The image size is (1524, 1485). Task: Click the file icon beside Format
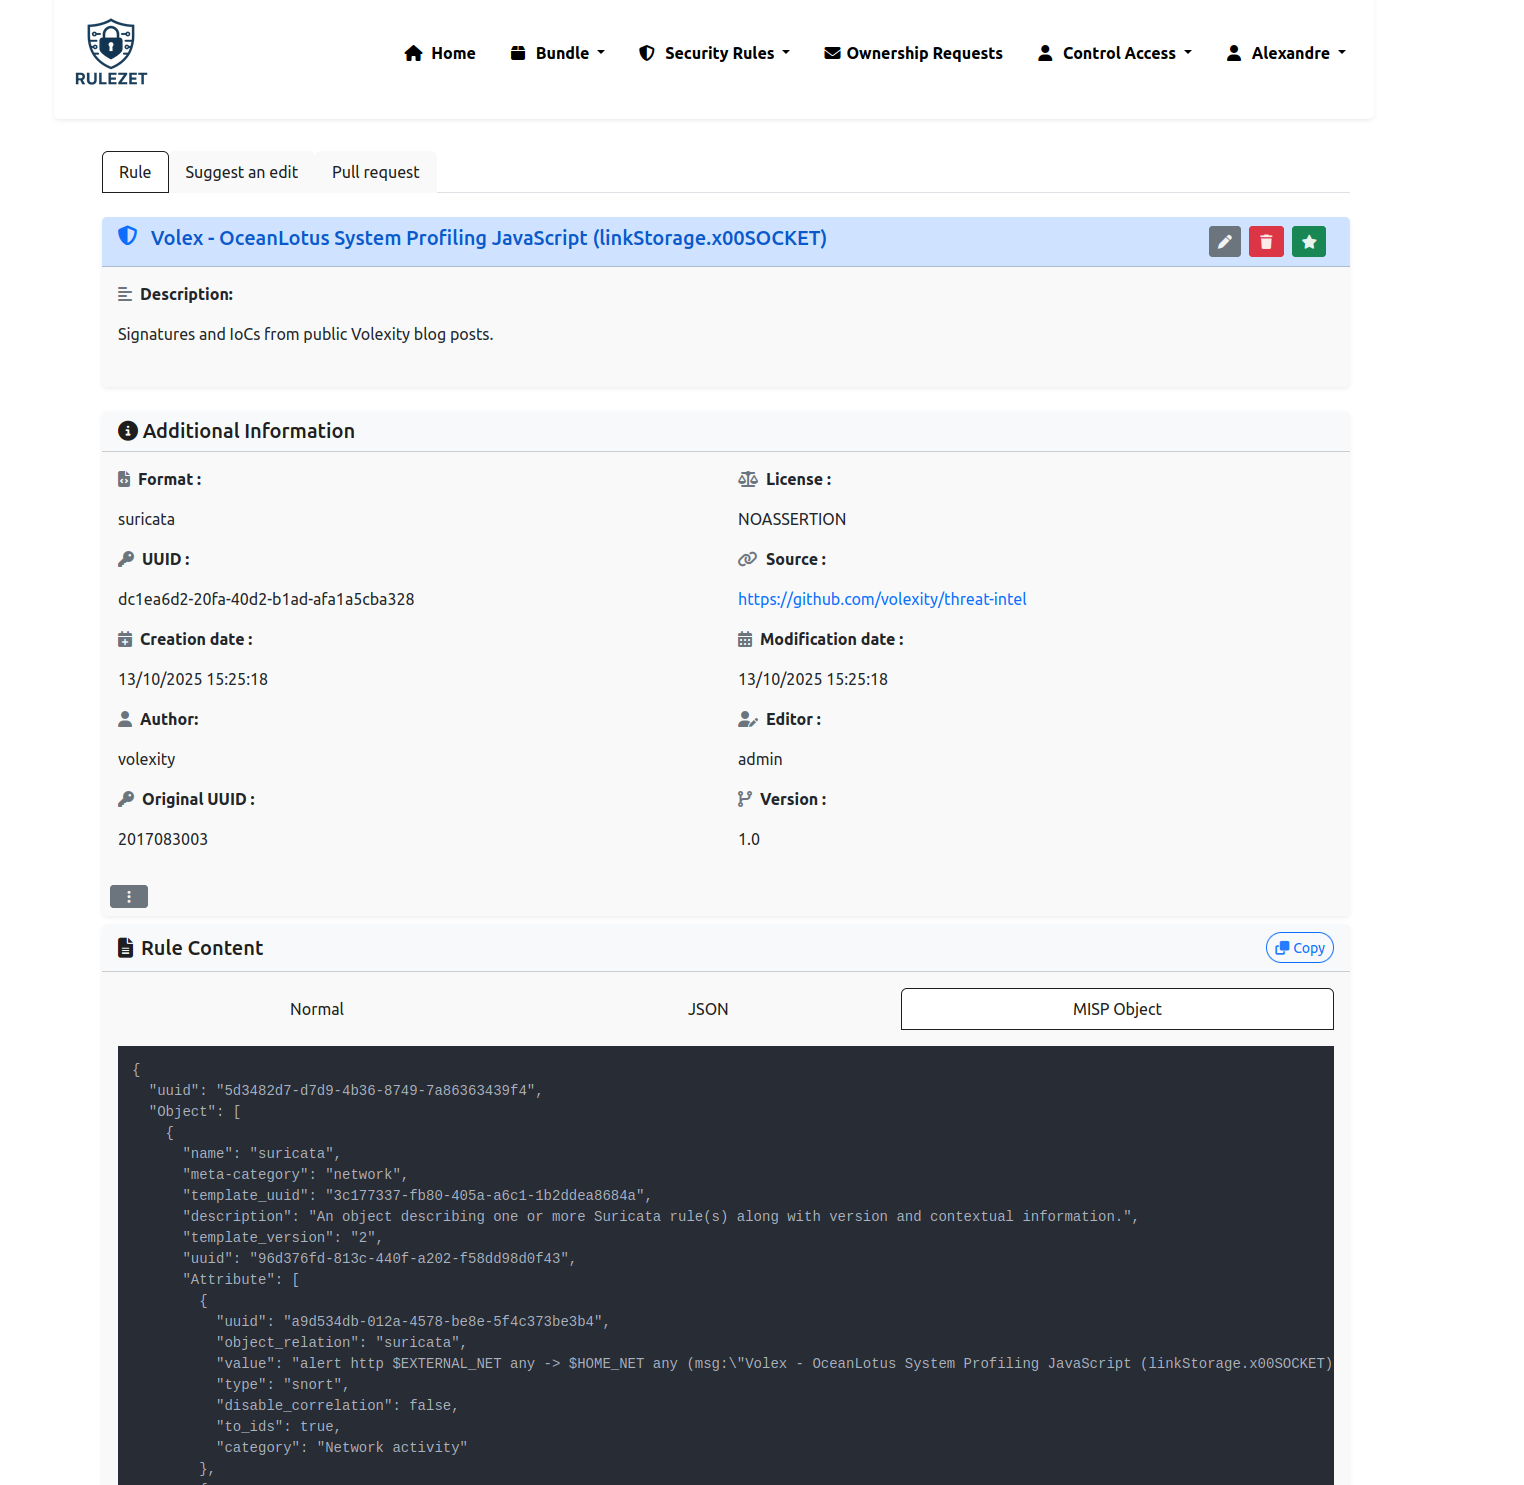click(124, 479)
